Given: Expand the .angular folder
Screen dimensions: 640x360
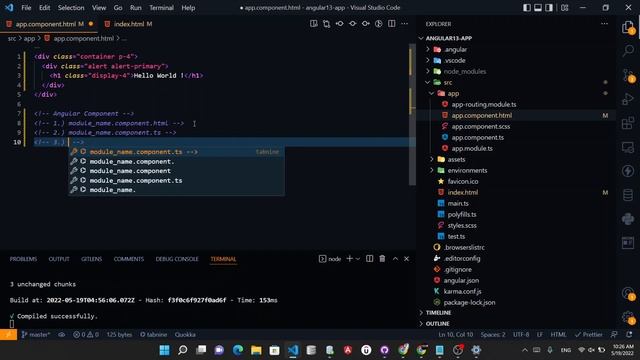Looking at the screenshot, I should 428,49.
